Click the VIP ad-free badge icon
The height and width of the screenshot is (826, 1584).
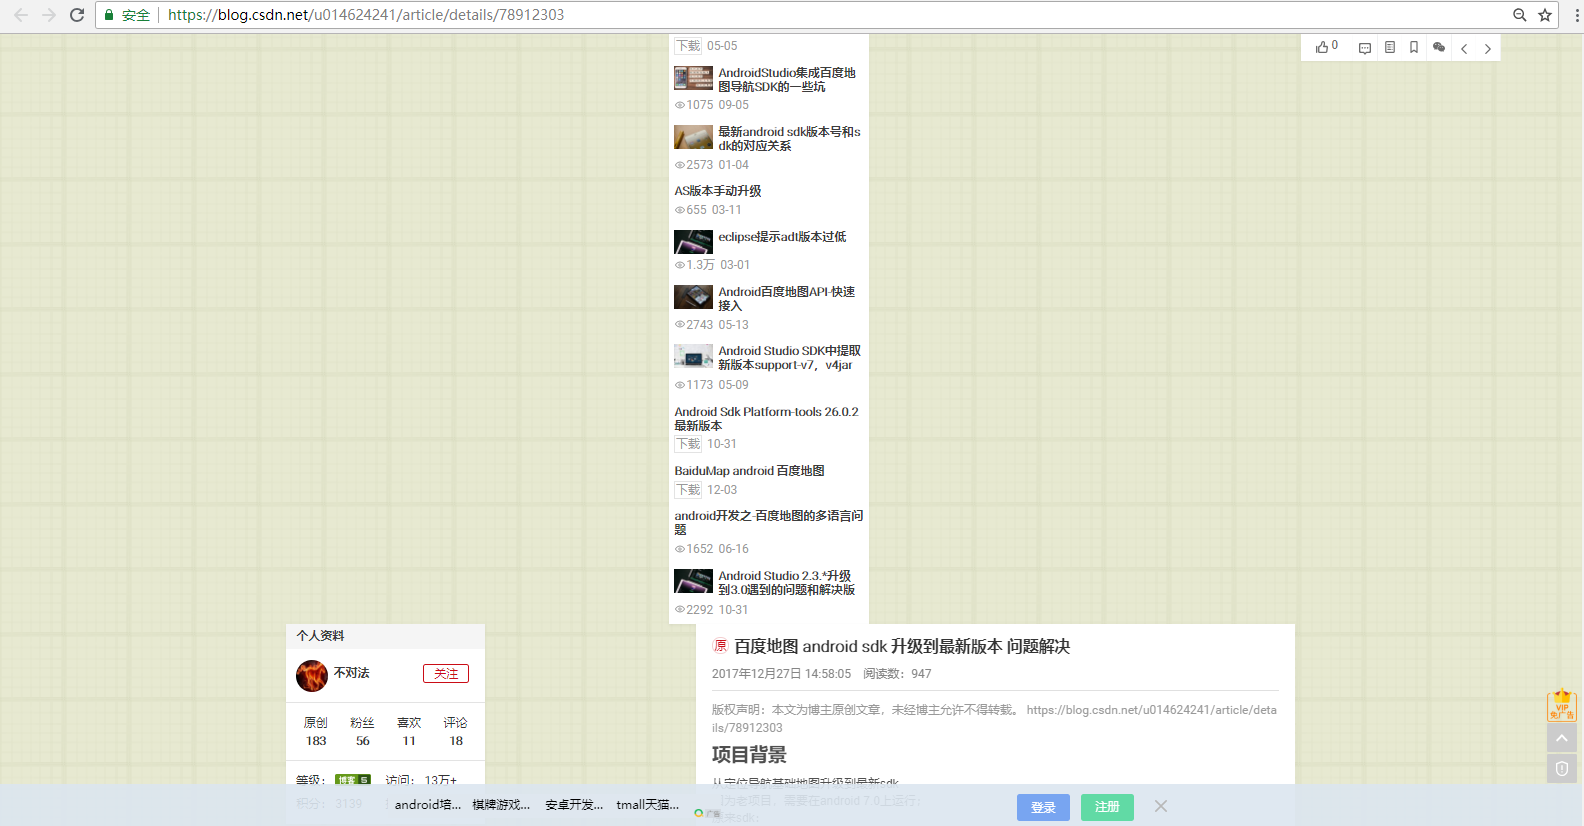(1562, 705)
